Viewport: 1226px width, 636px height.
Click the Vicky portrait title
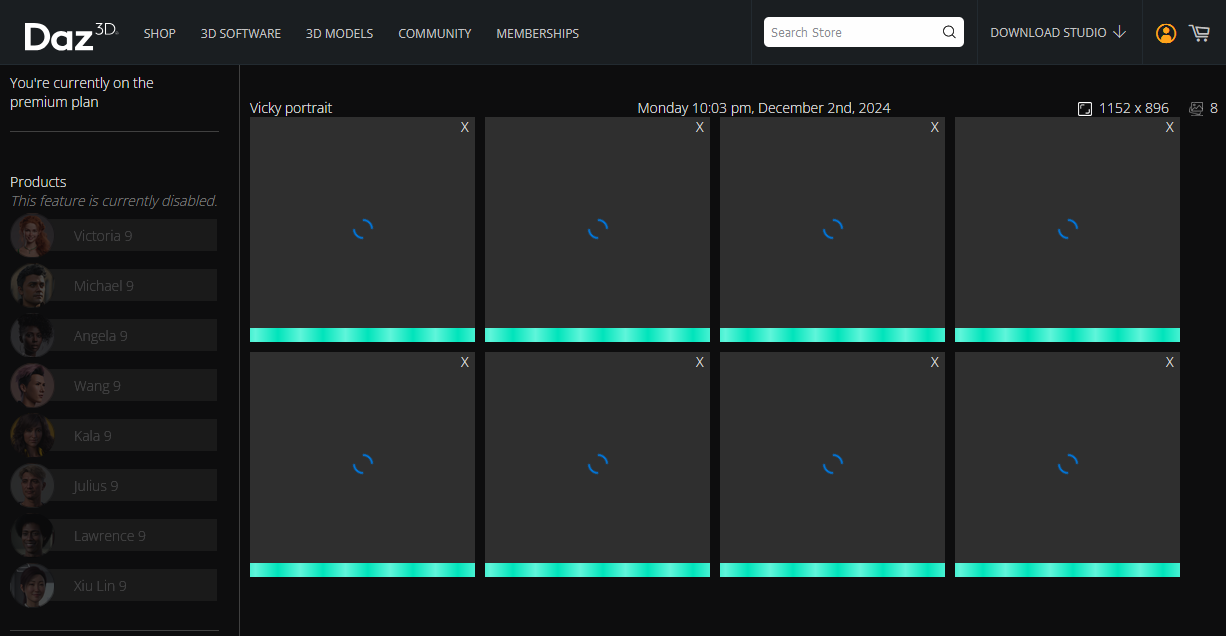tap(291, 108)
